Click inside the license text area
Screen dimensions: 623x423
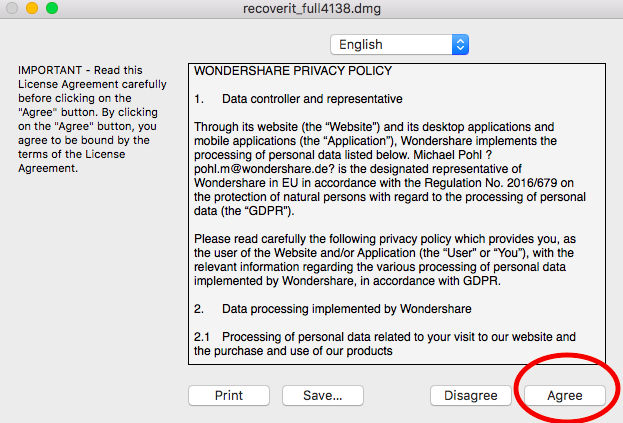click(x=397, y=214)
